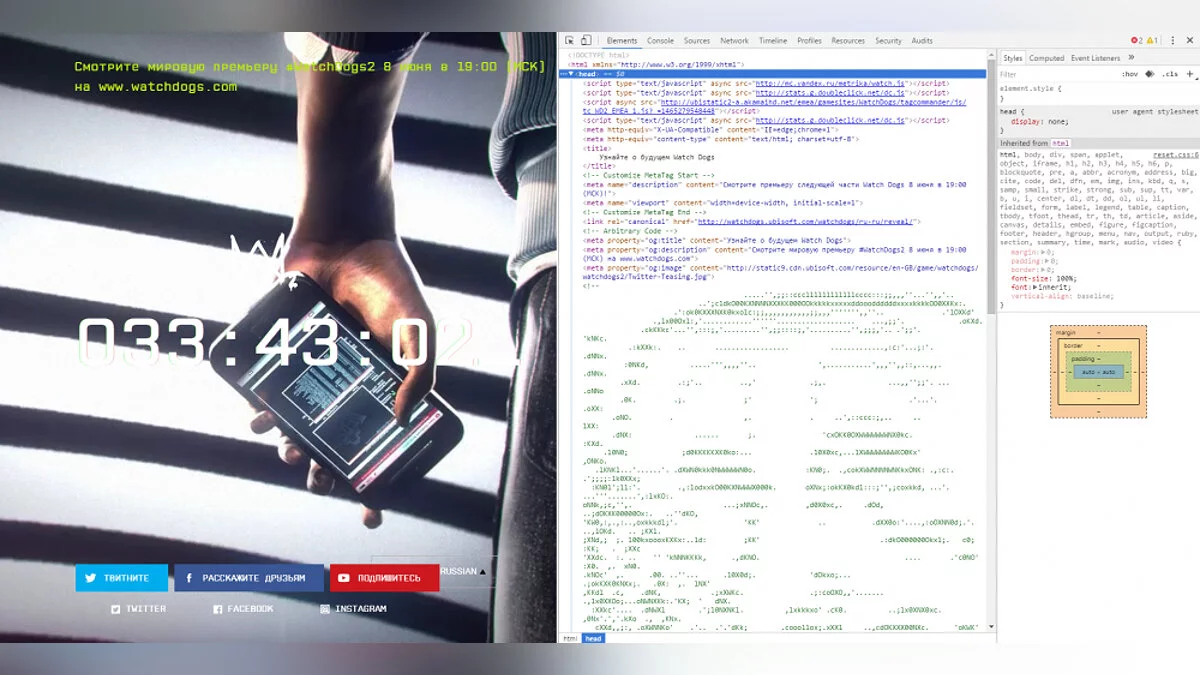
Task: Open the Network tab
Action: pyautogui.click(x=734, y=41)
